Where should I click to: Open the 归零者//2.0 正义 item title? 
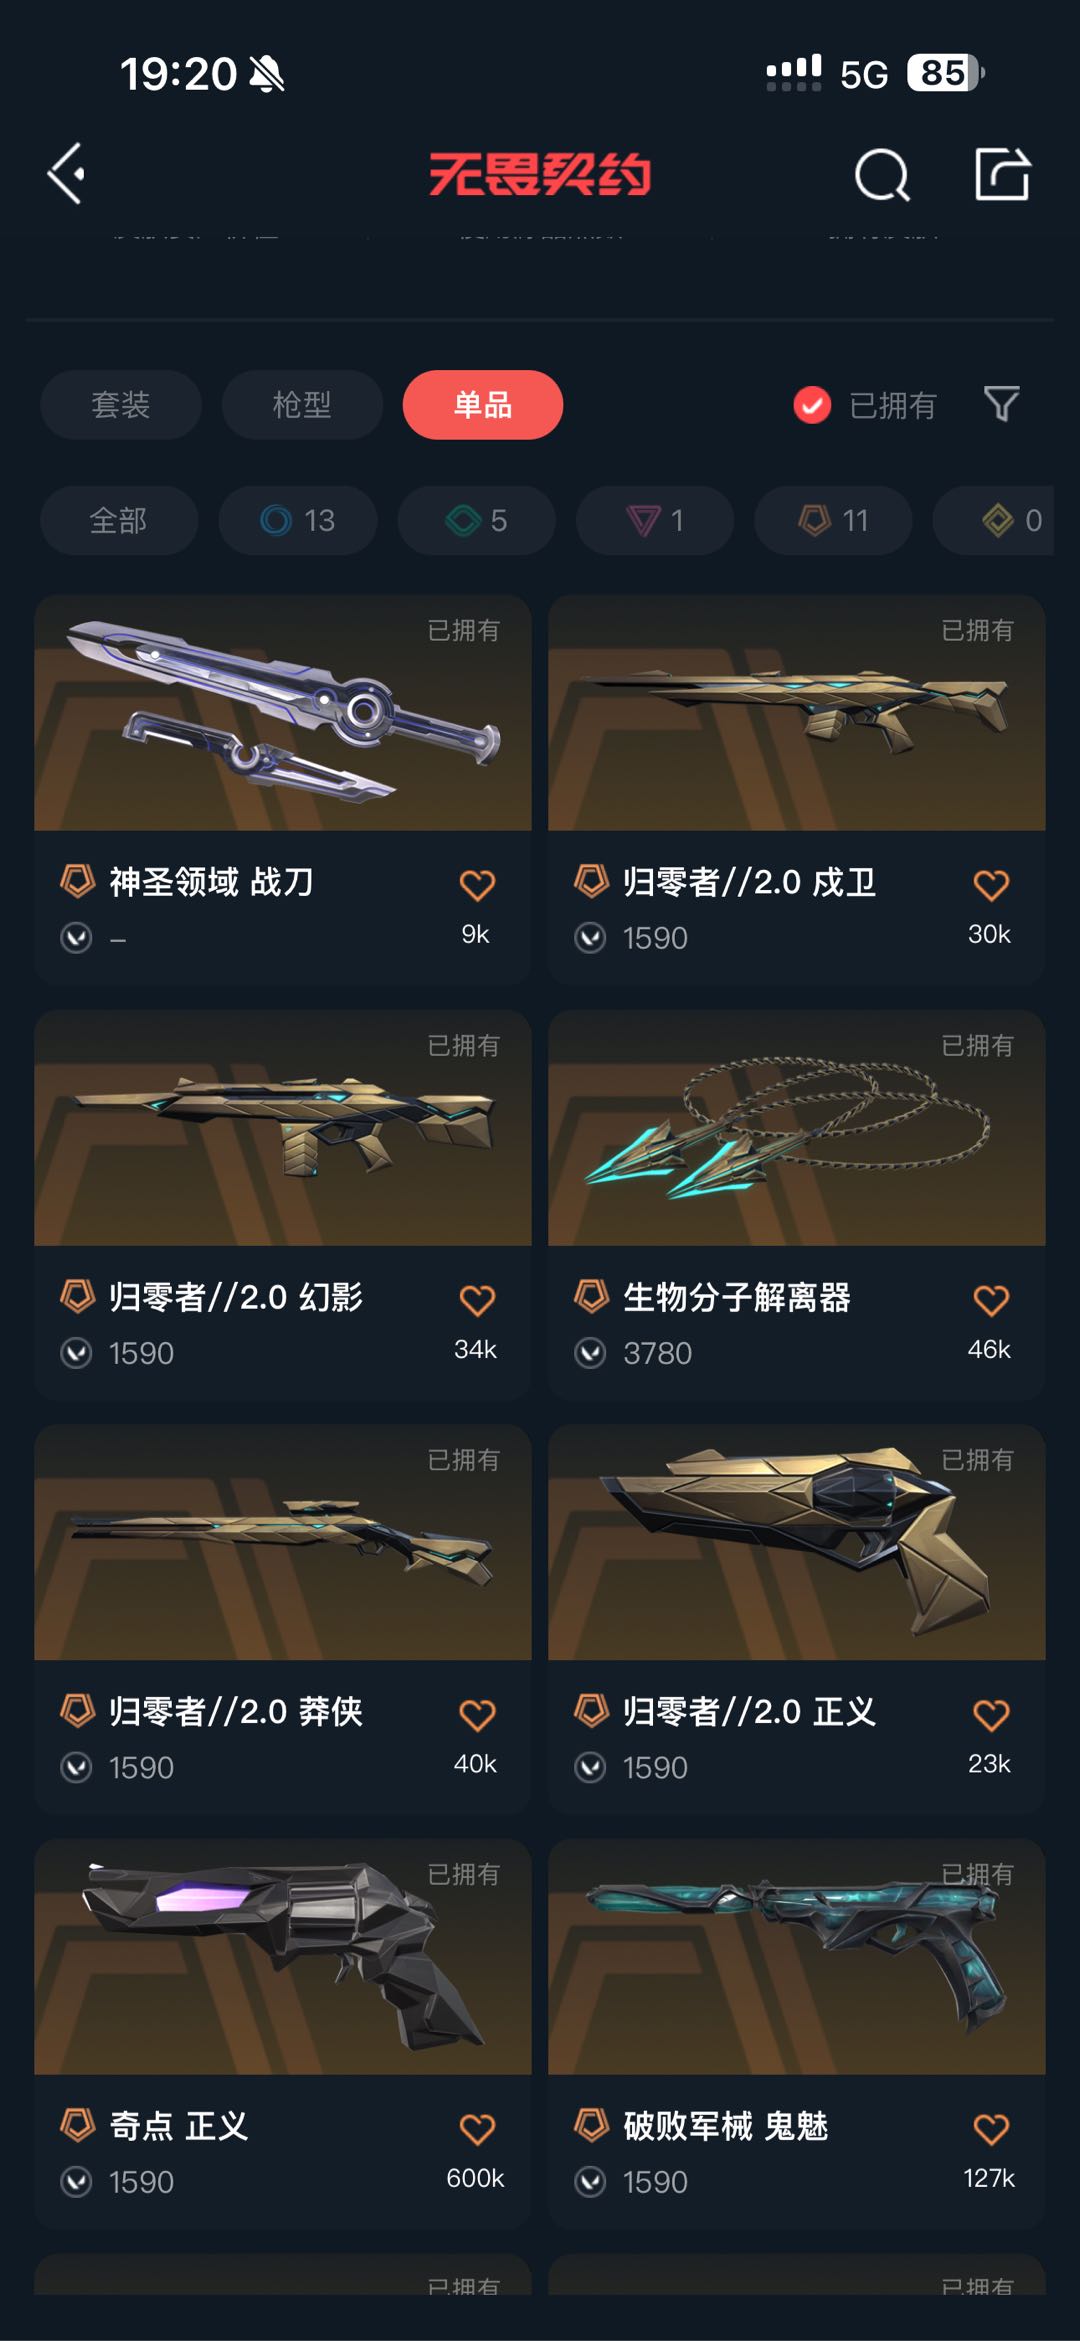pyautogui.click(x=749, y=1711)
